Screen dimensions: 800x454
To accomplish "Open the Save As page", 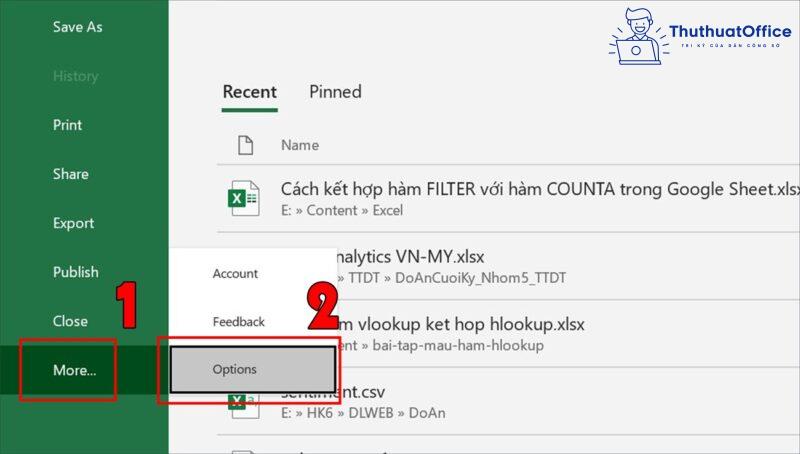I will [x=78, y=27].
